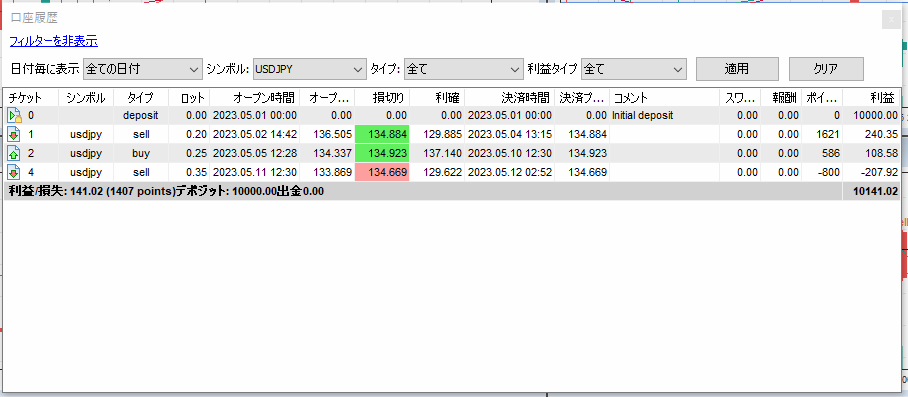
Task: Click red stop-loss cell 134.669
Action: click(382, 172)
